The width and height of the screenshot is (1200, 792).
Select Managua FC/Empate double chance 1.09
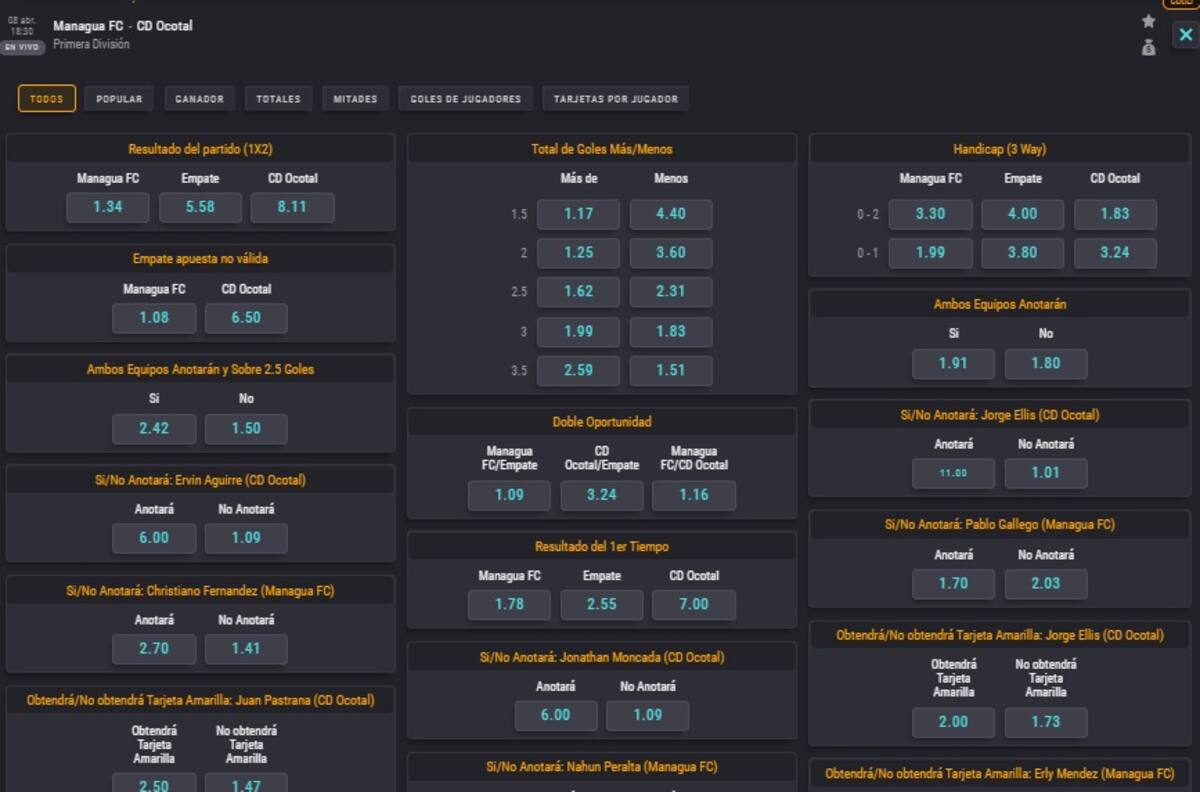pyautogui.click(x=509, y=495)
